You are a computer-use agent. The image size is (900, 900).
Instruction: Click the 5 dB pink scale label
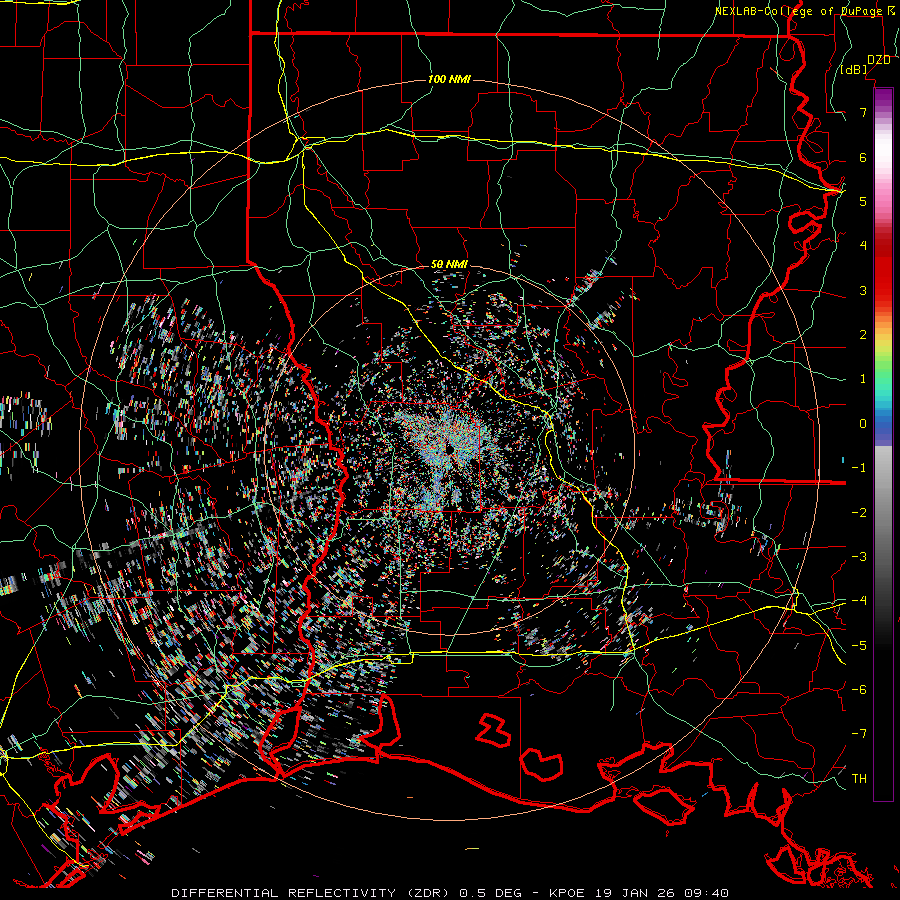click(x=863, y=201)
